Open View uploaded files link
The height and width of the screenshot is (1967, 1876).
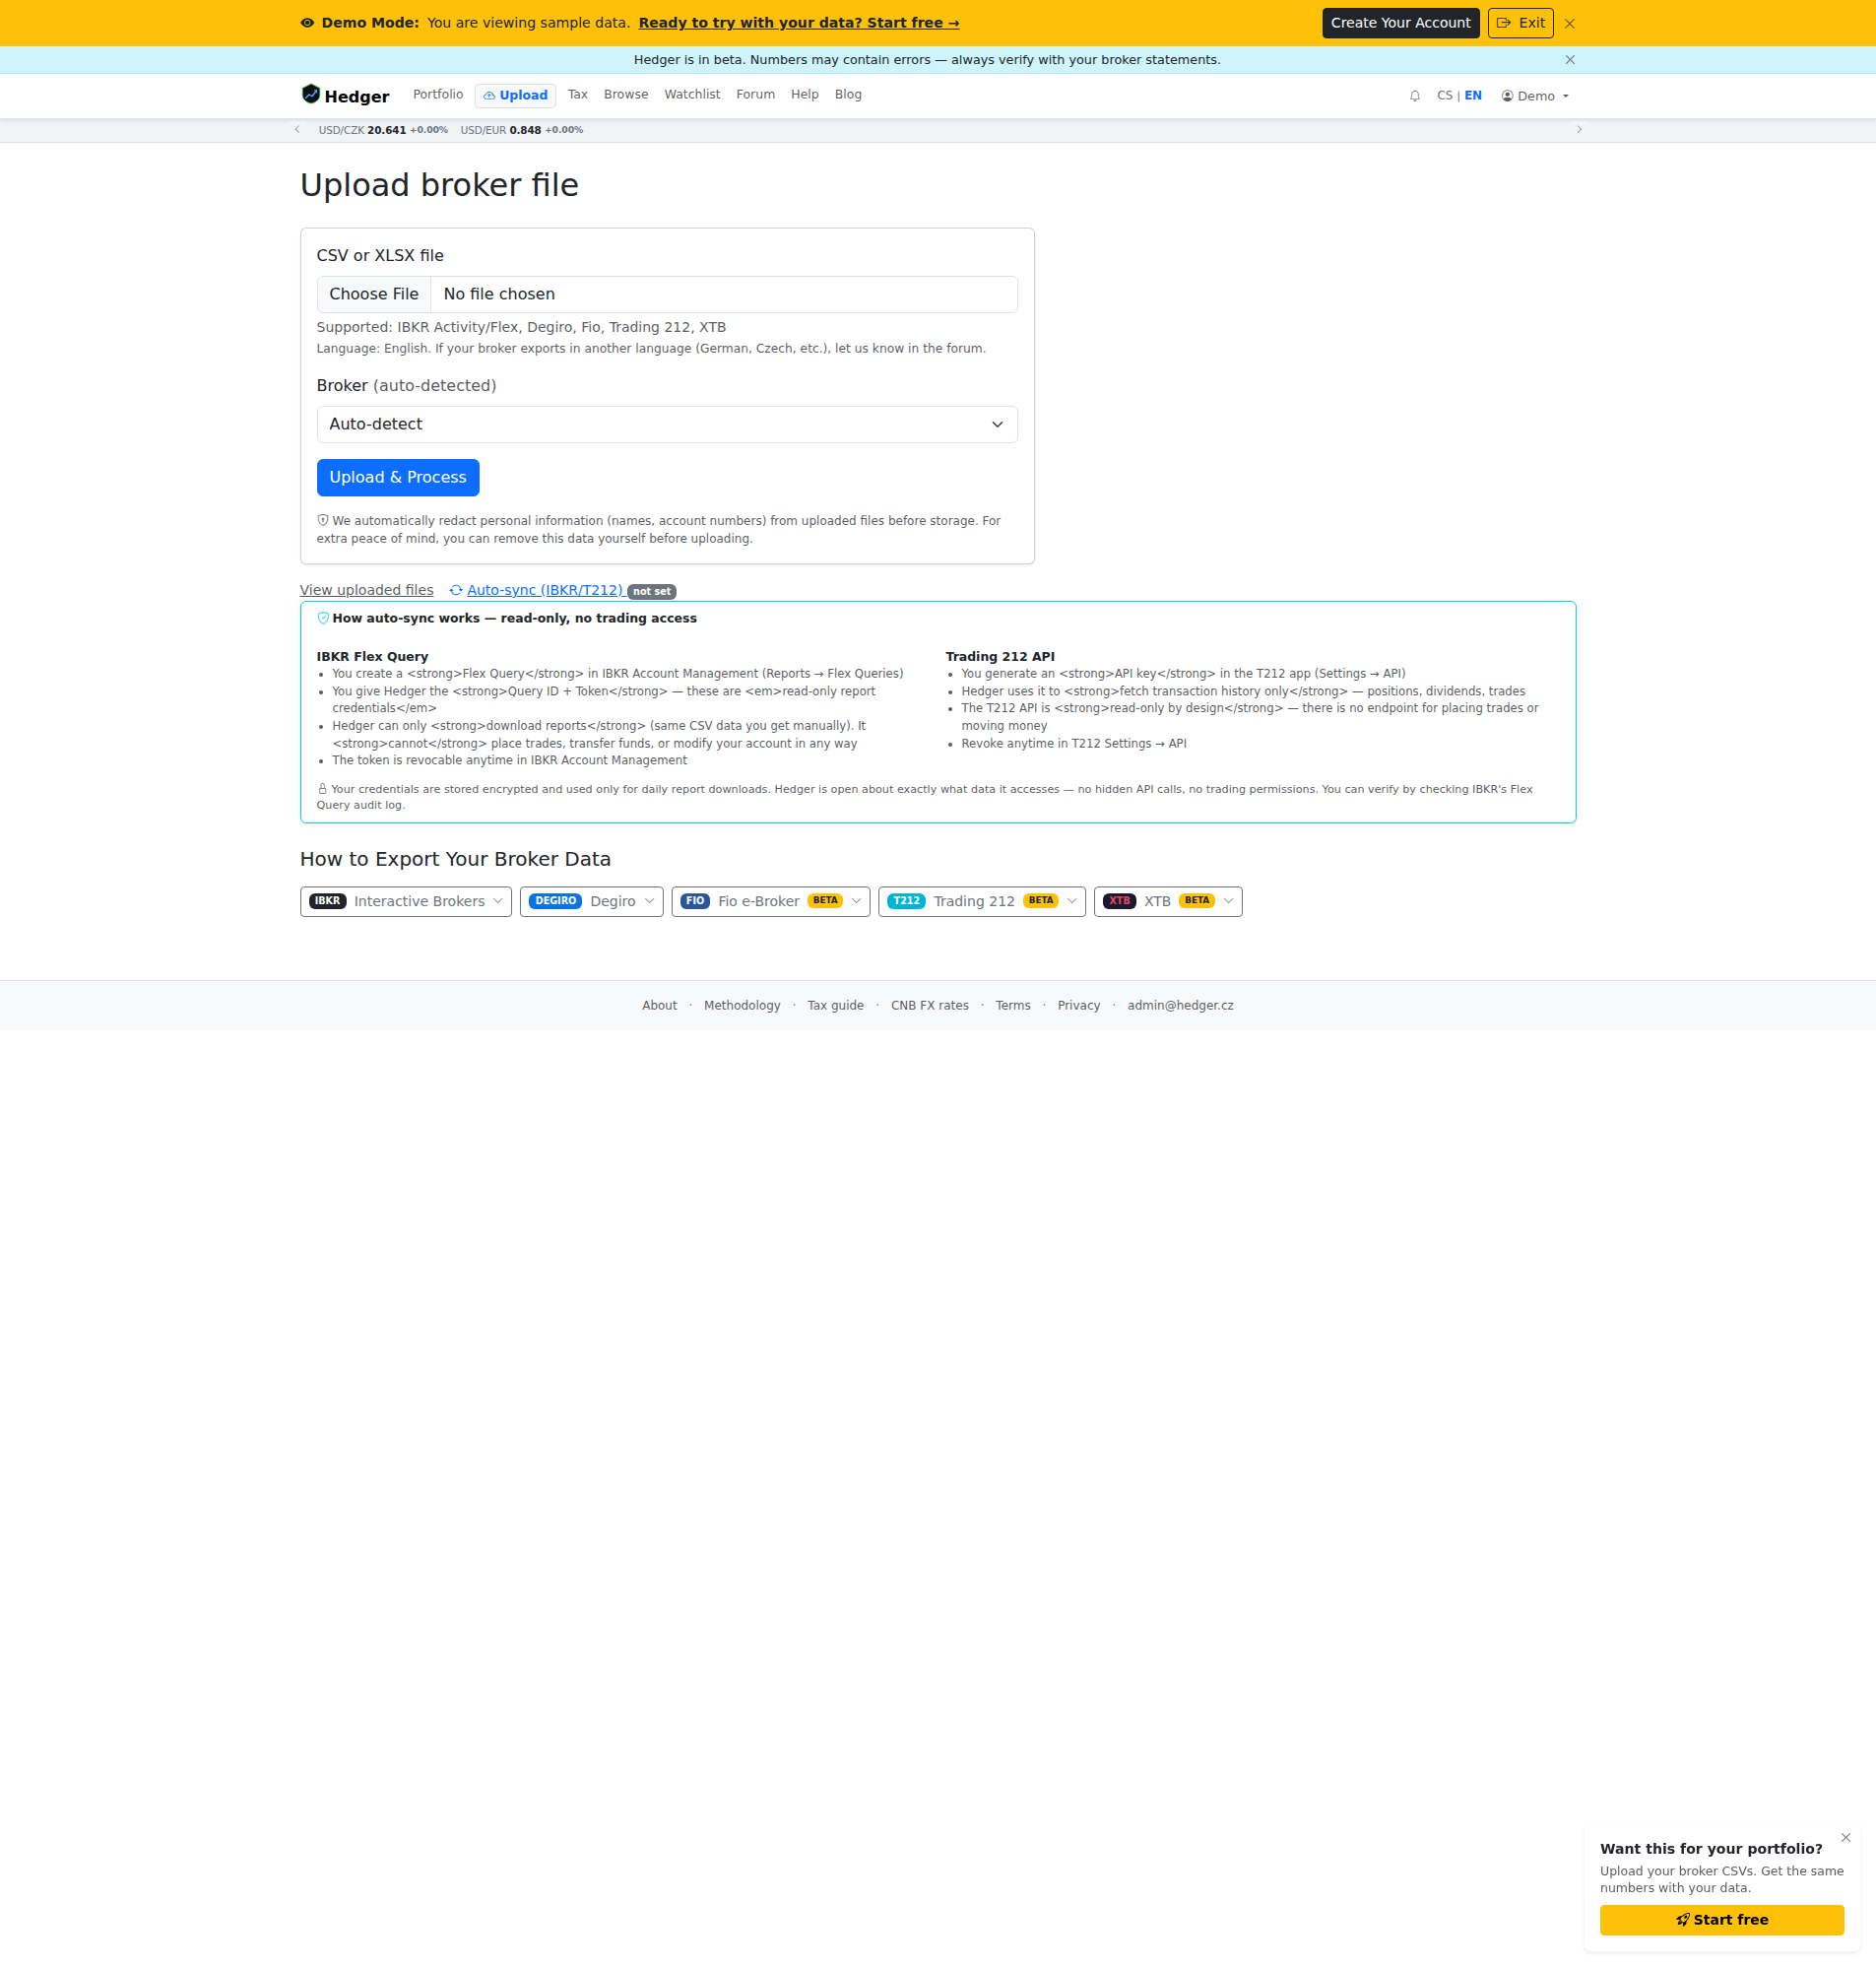(367, 590)
